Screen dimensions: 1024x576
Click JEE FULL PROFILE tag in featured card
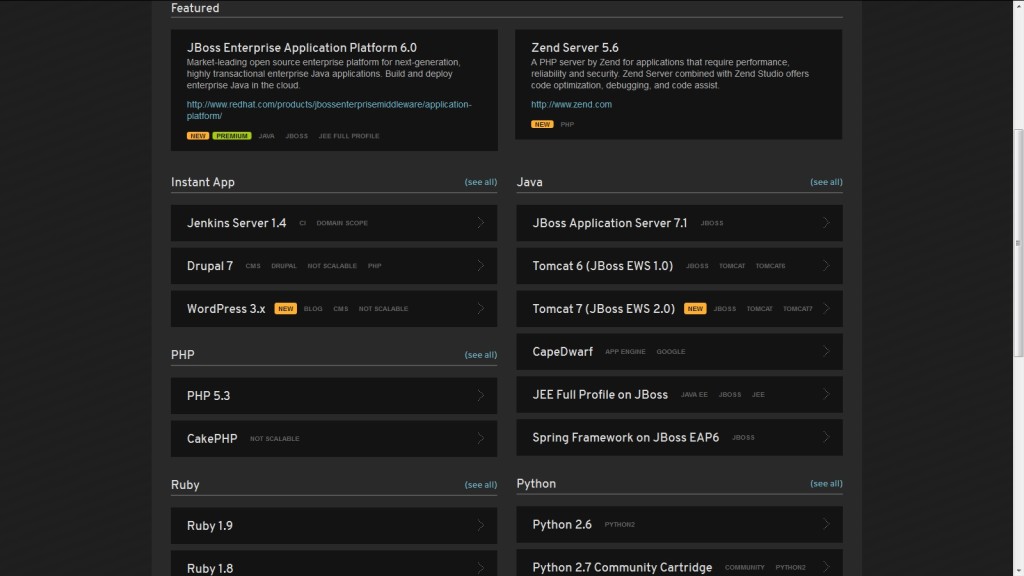coord(349,136)
